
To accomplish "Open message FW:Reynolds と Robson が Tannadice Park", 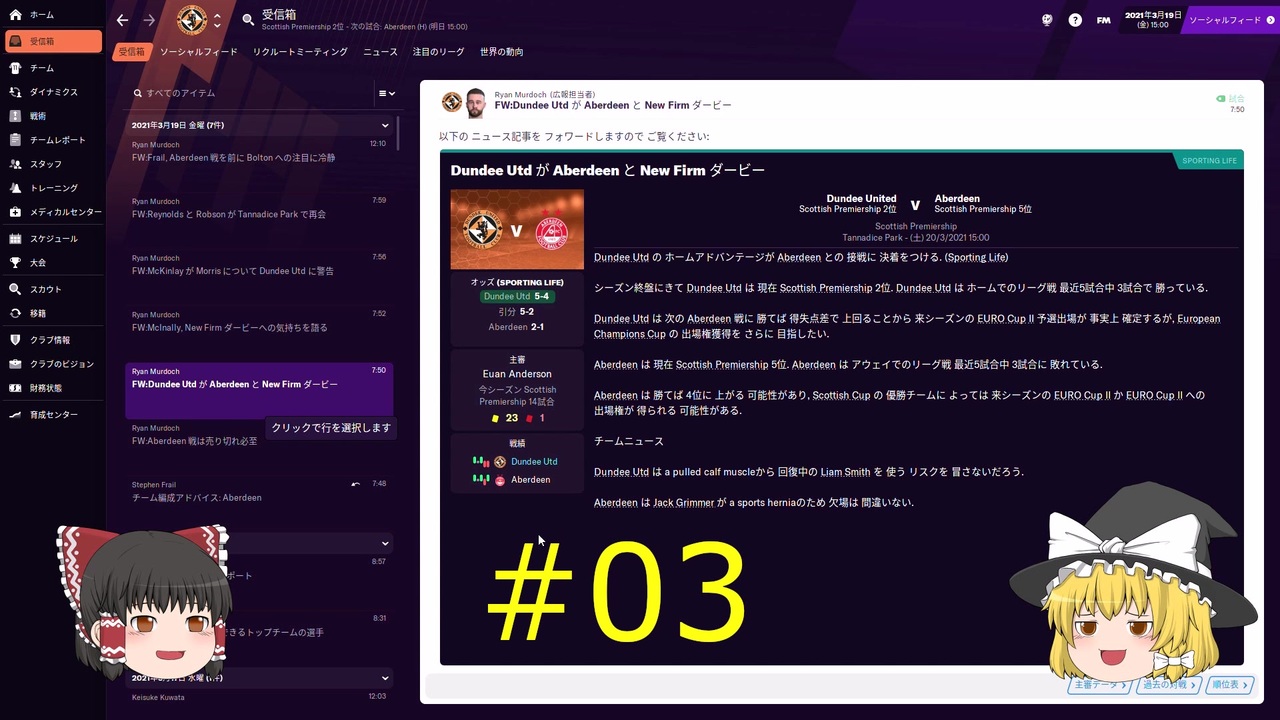I will (259, 220).
